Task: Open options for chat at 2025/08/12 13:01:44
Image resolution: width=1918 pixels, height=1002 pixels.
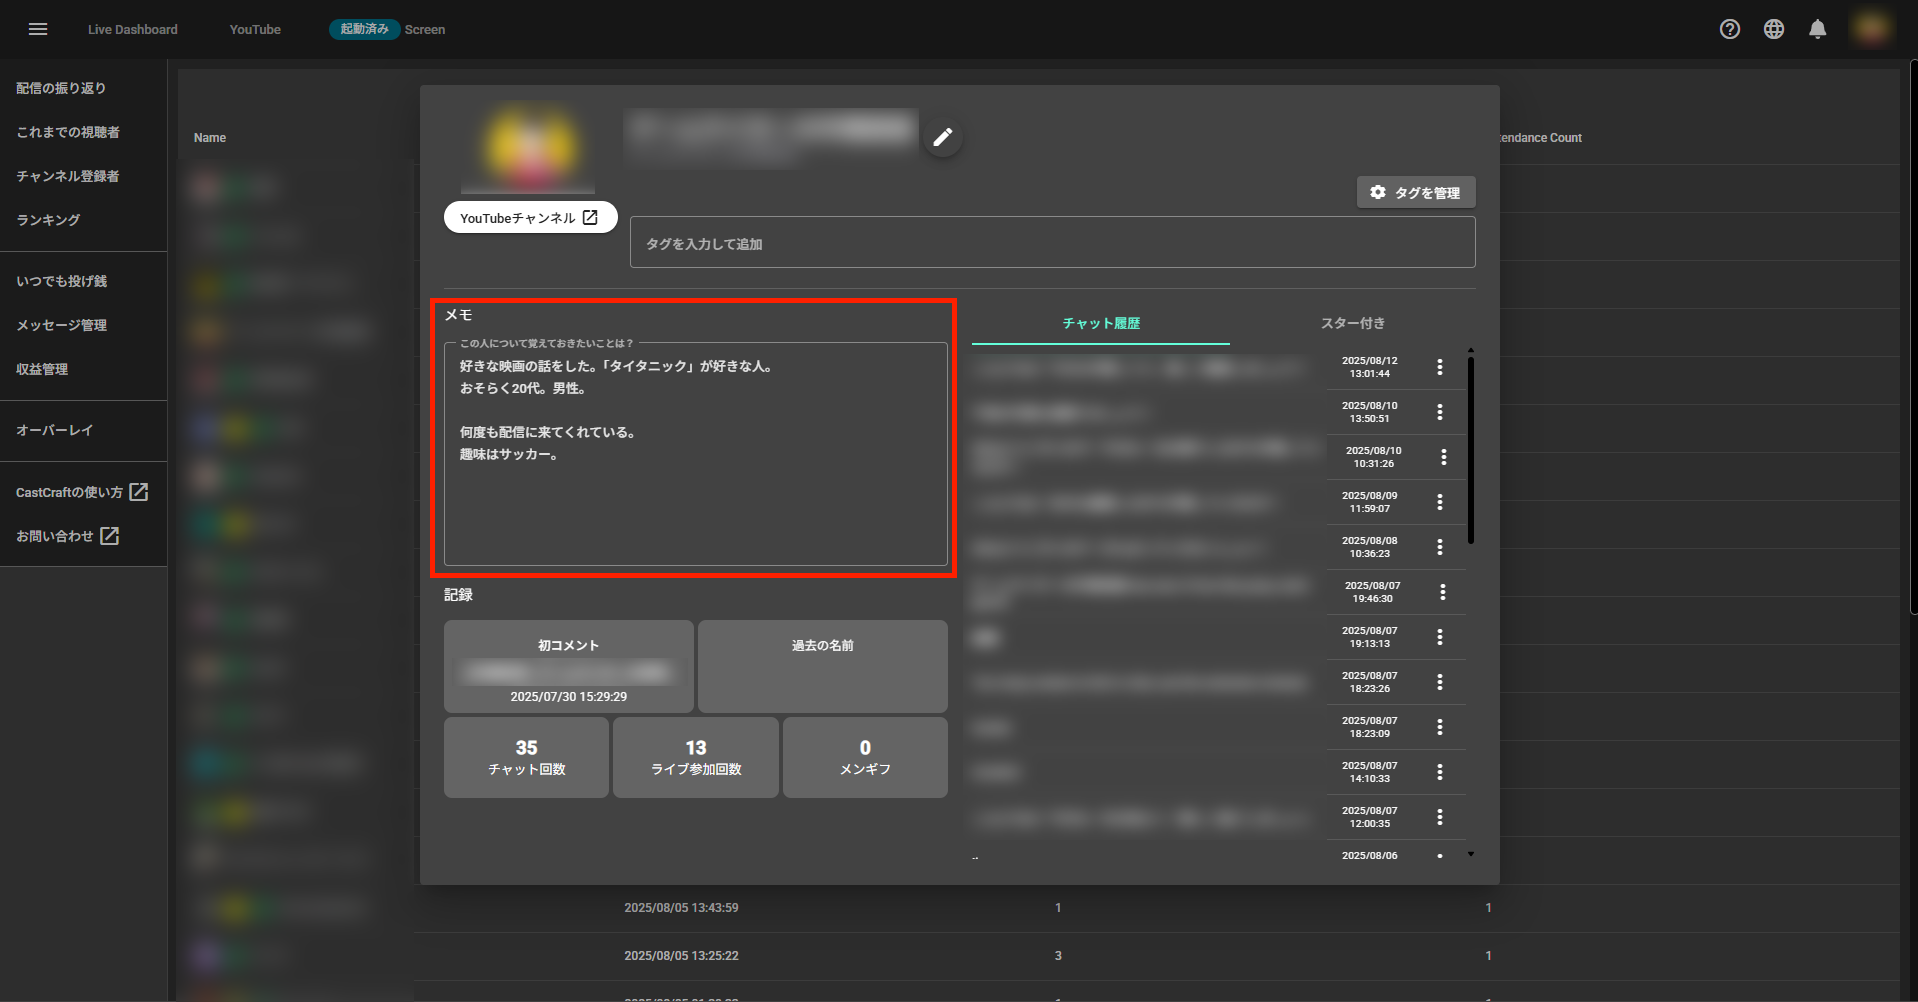Action: tap(1440, 367)
